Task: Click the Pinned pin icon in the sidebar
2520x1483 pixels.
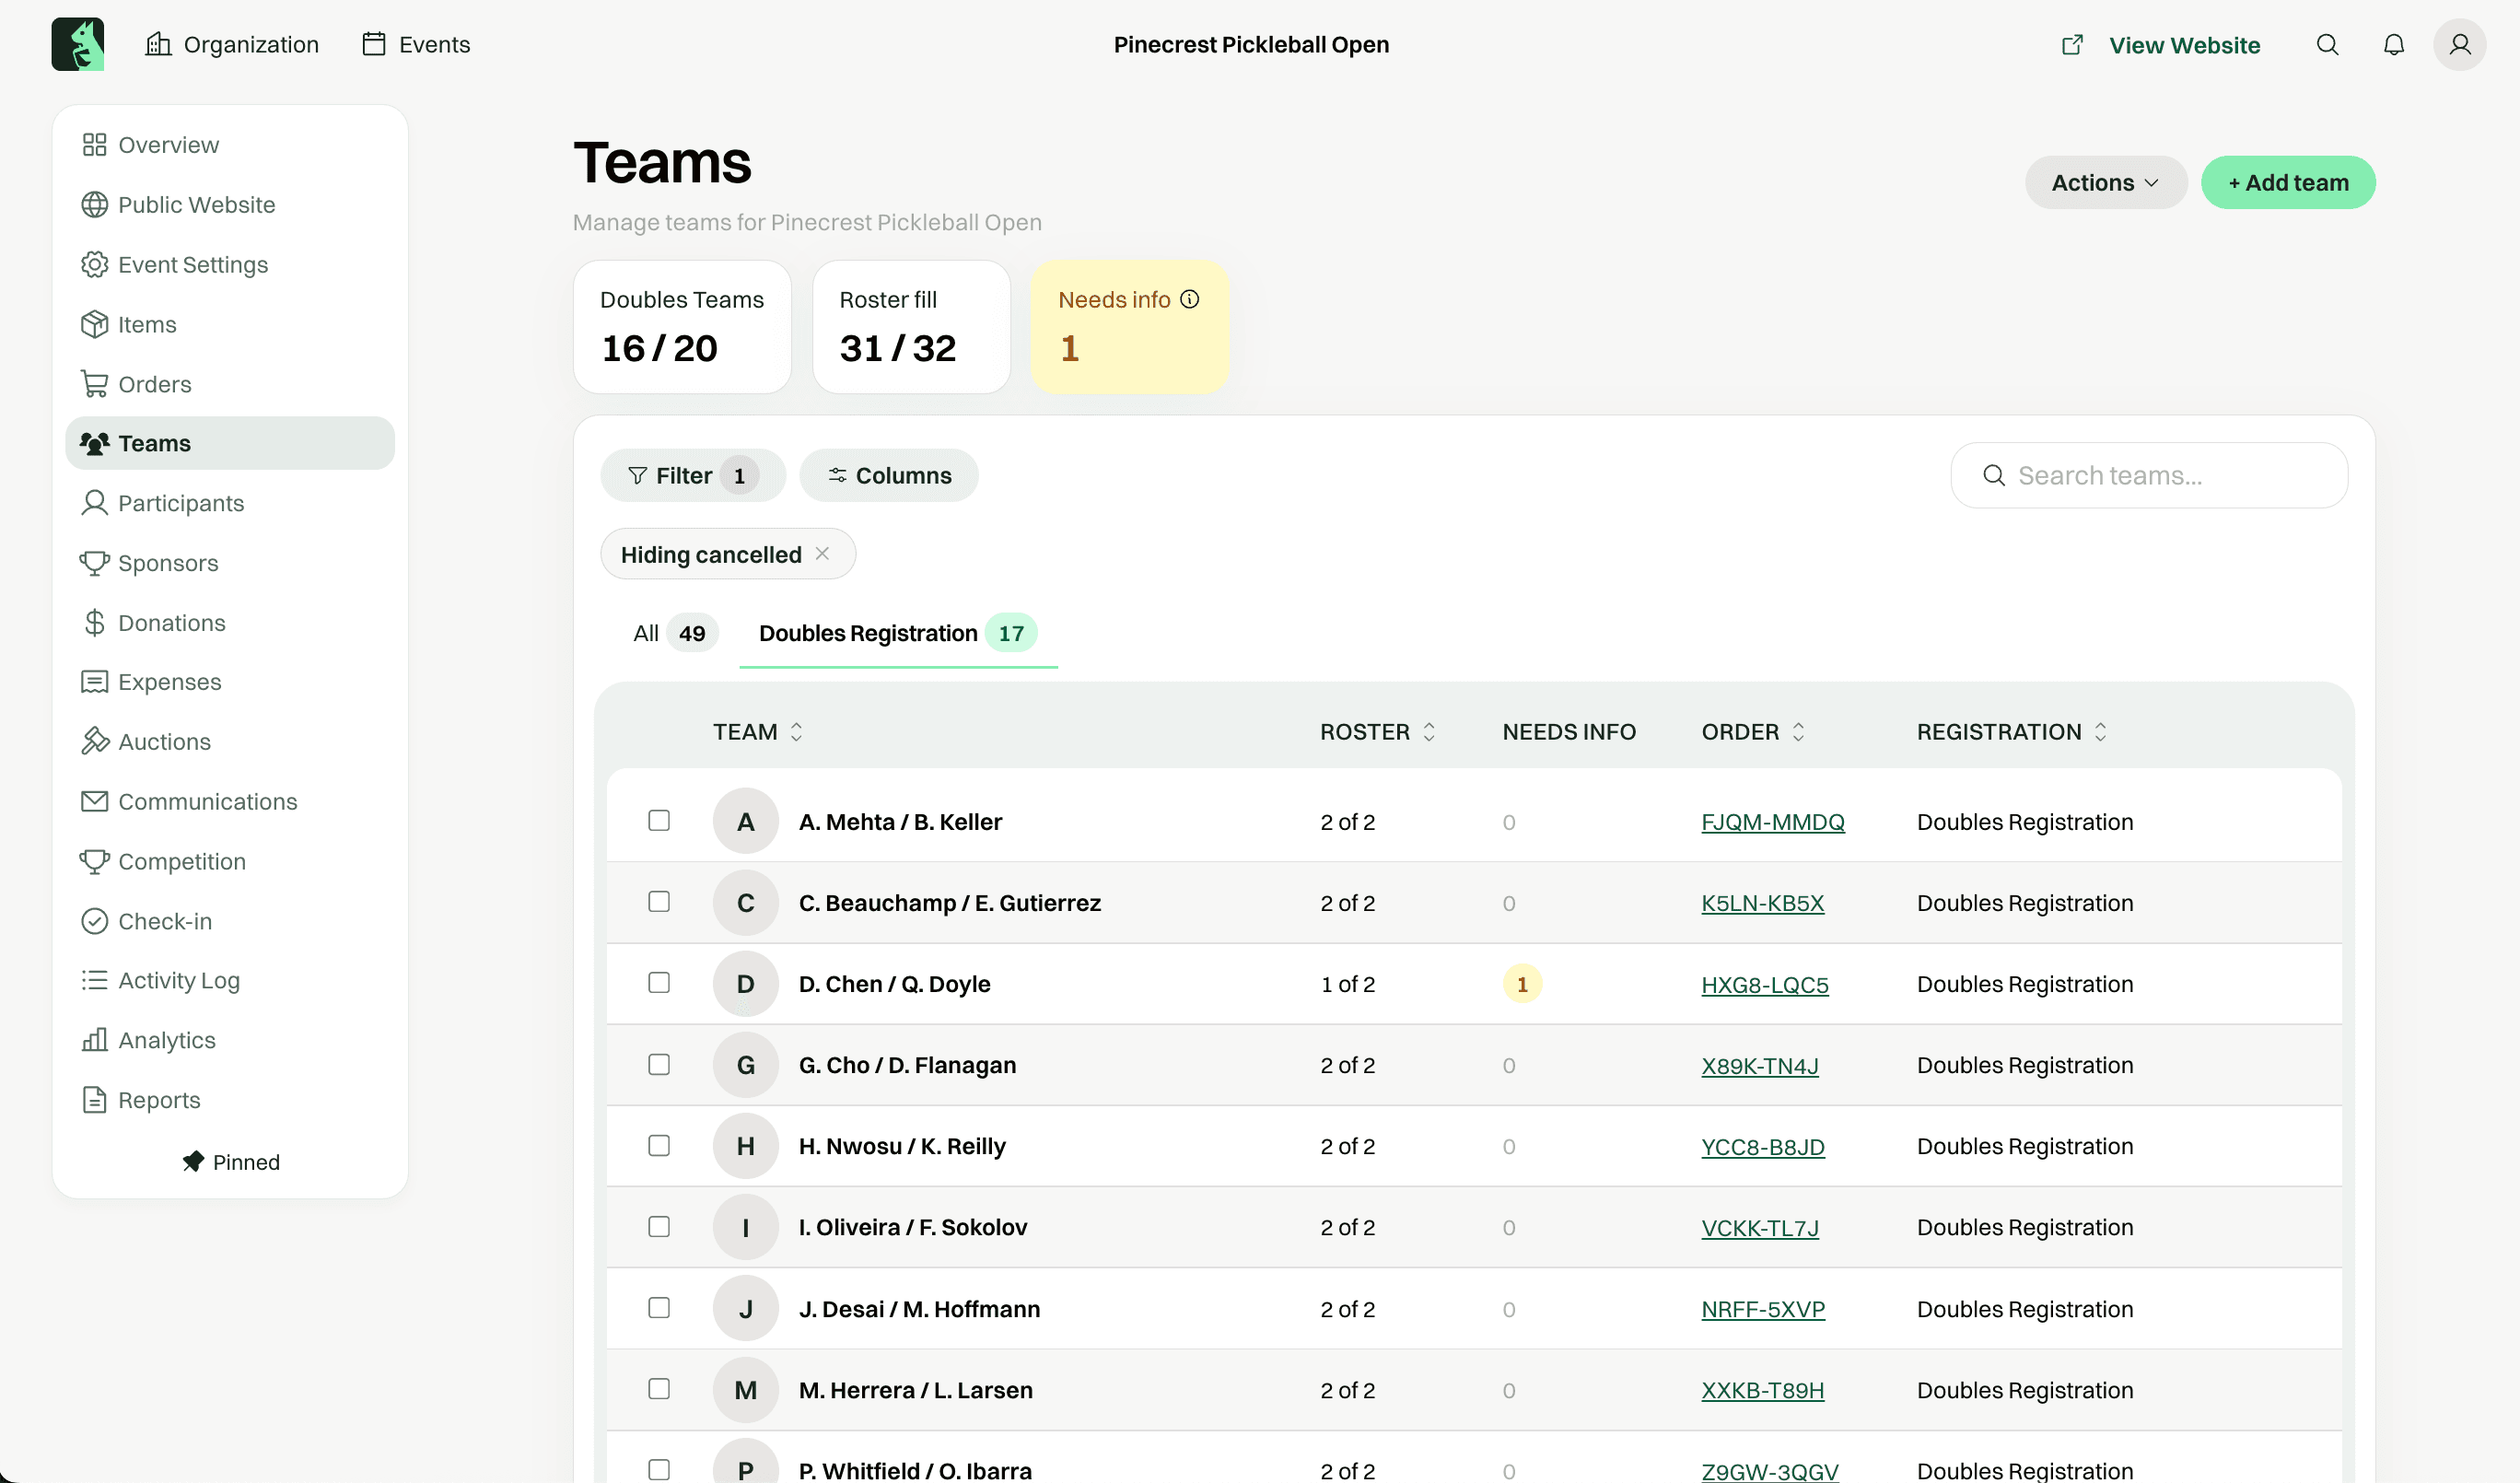Action: pyautogui.click(x=193, y=1161)
